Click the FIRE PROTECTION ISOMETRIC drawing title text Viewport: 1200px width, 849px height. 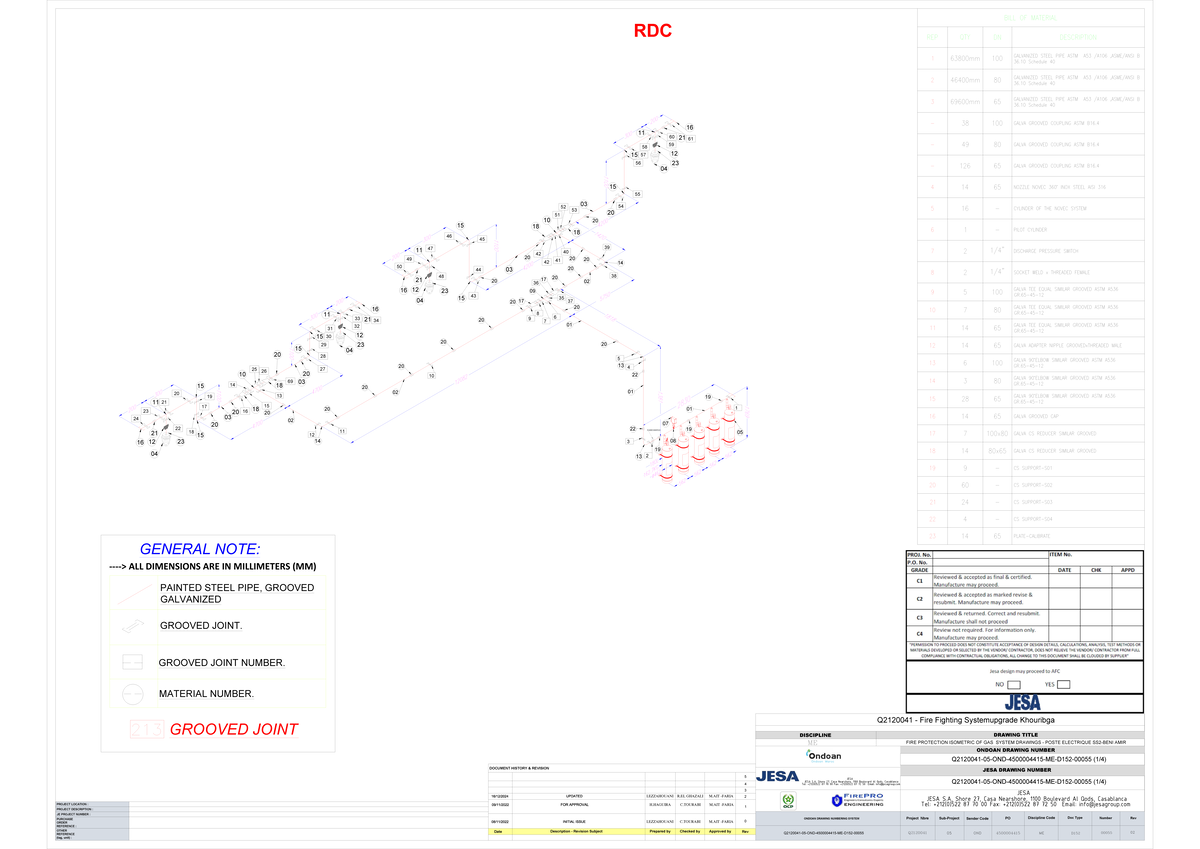tap(1016, 742)
